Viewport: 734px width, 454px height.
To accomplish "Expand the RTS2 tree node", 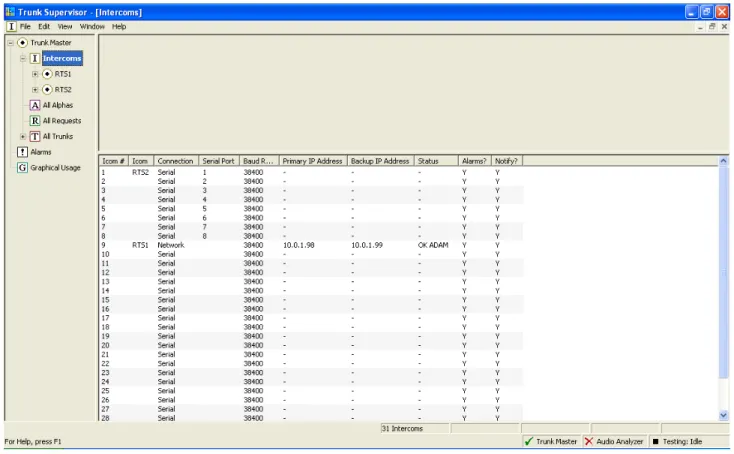I will click(35, 89).
